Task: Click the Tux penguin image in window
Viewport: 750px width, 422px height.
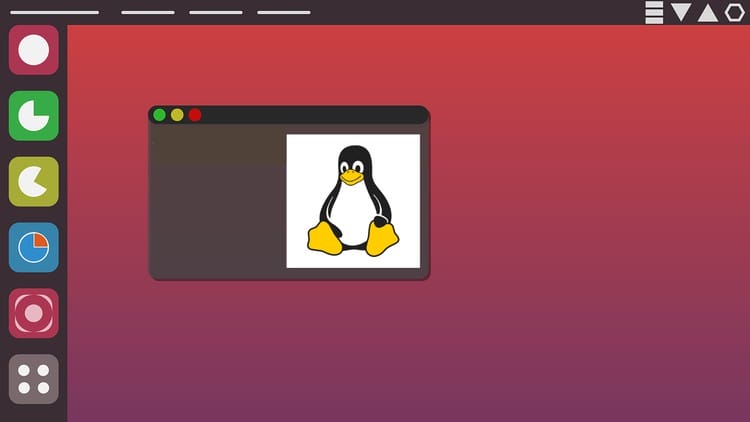Action: pyautogui.click(x=353, y=200)
